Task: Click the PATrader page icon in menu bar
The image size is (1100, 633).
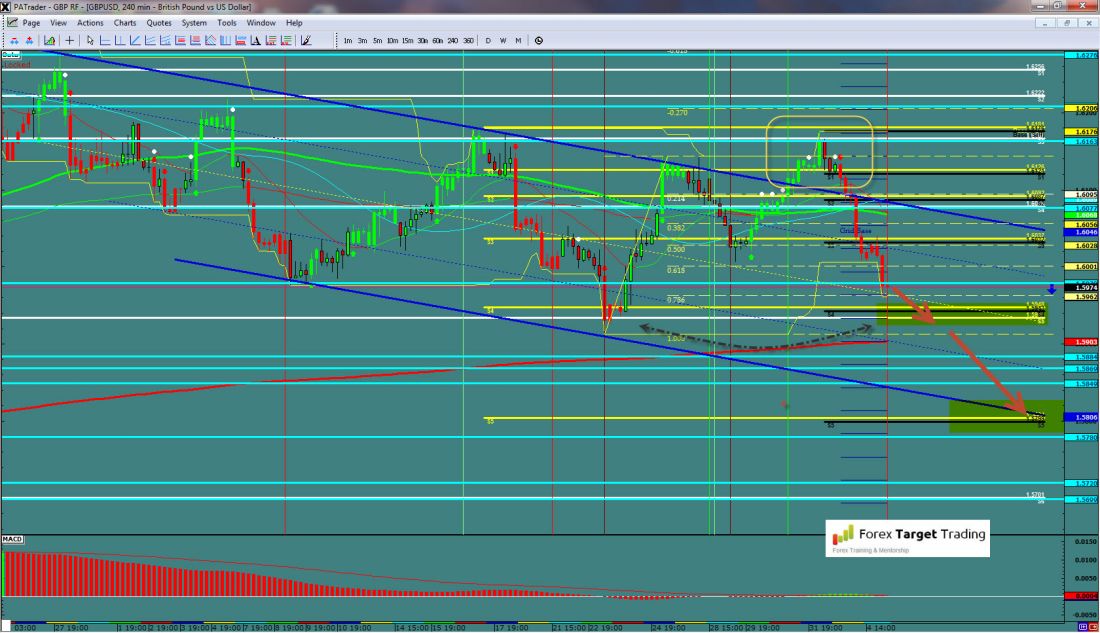Action: [11, 22]
